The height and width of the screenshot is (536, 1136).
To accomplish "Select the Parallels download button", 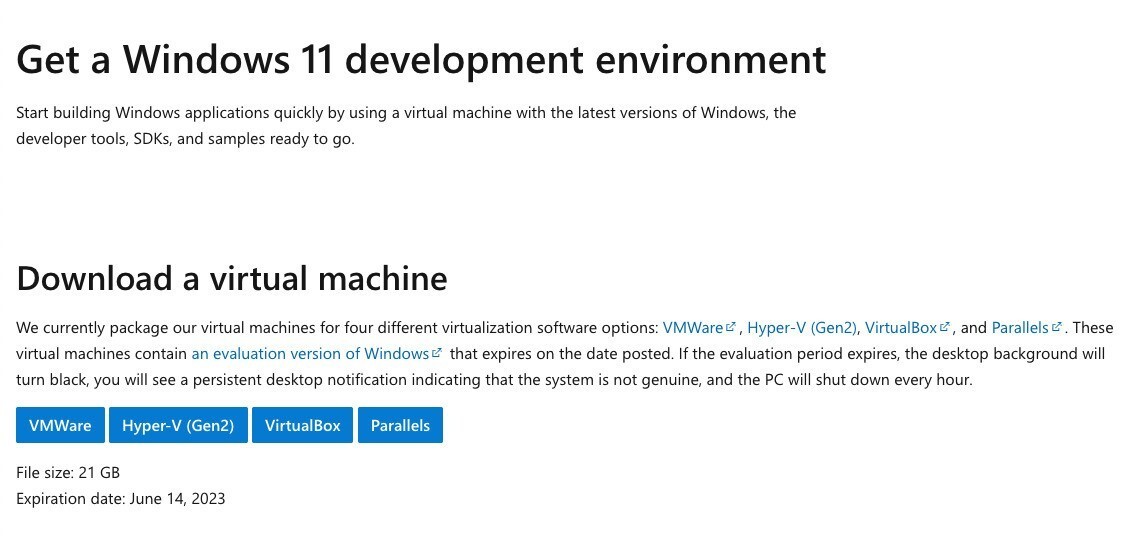I will pos(400,425).
